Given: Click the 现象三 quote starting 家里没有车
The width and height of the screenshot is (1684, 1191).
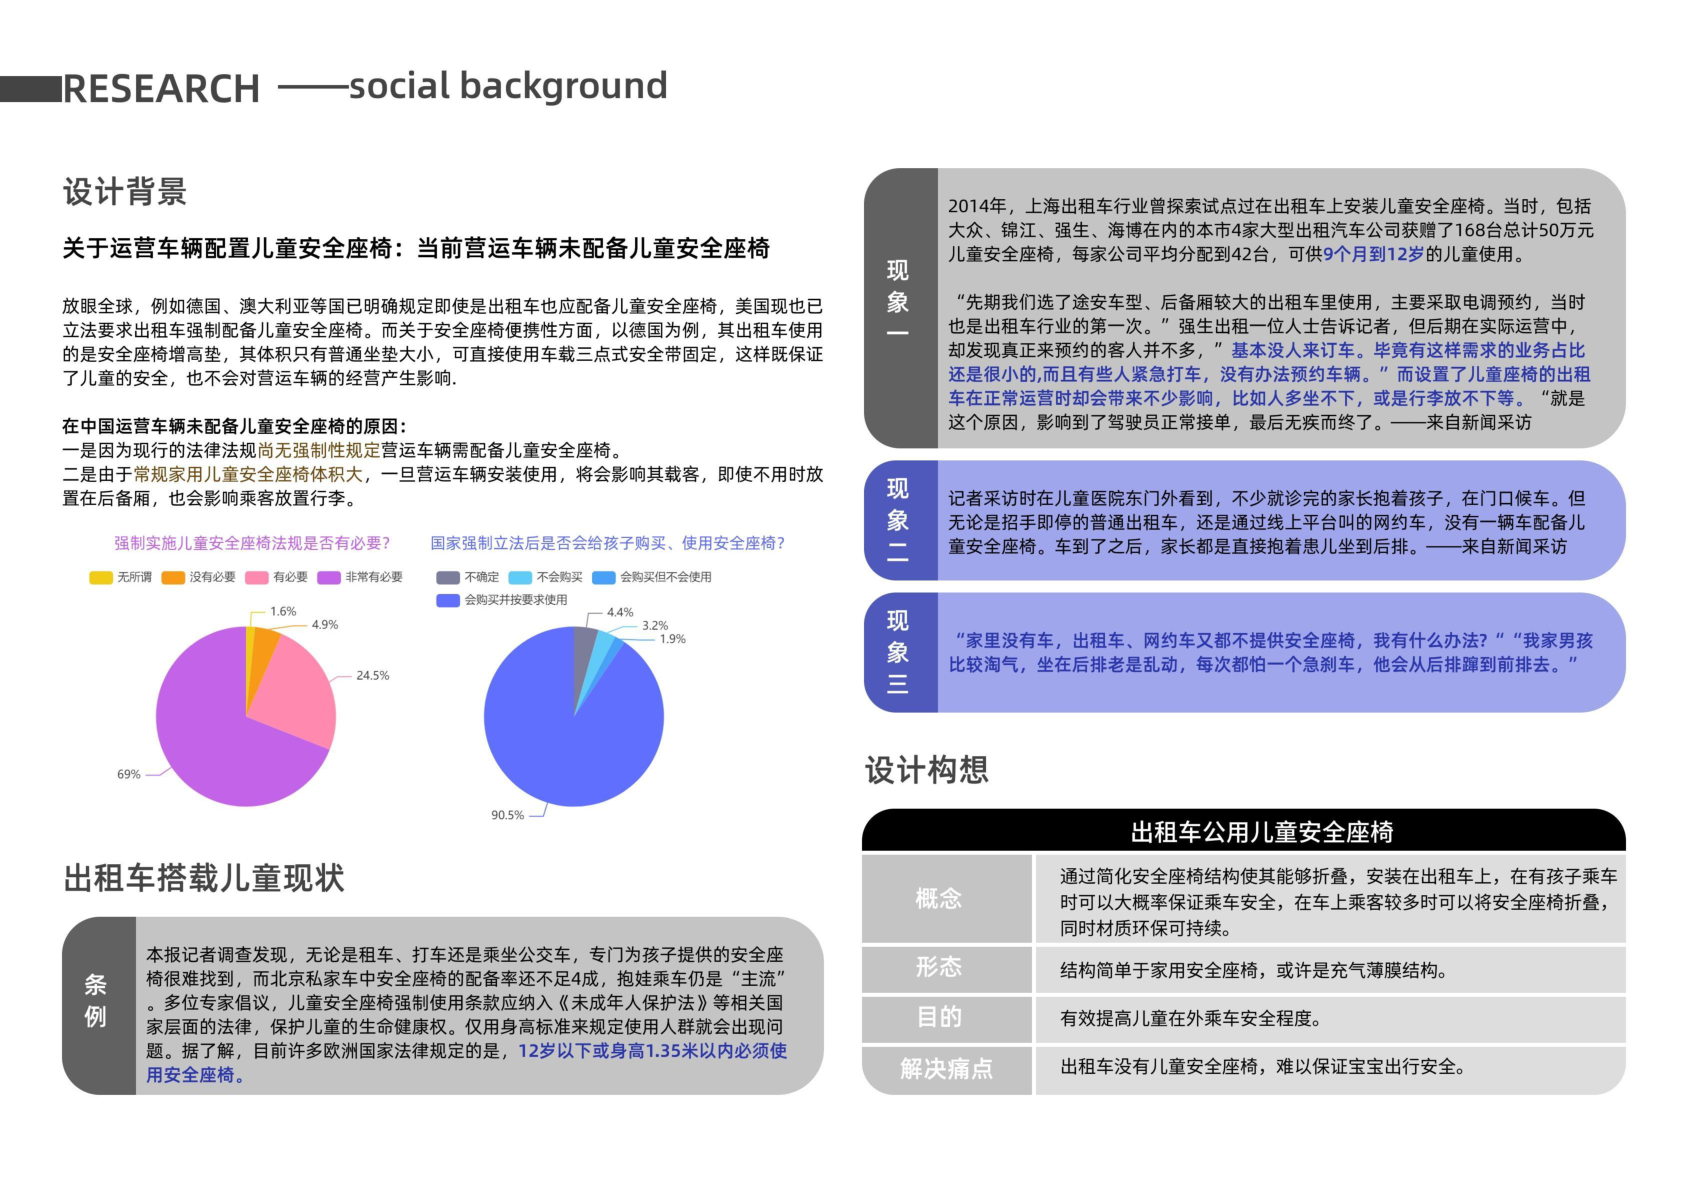Looking at the screenshot, I should tap(1271, 652).
